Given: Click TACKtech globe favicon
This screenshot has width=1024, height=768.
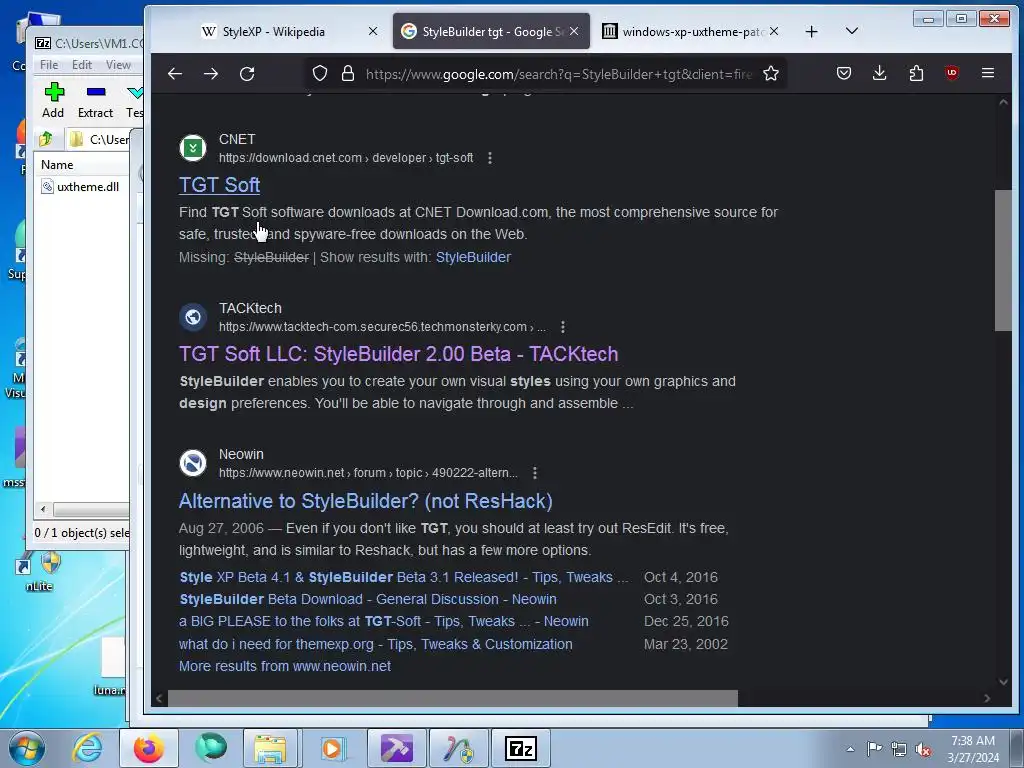Looking at the screenshot, I should point(193,317).
